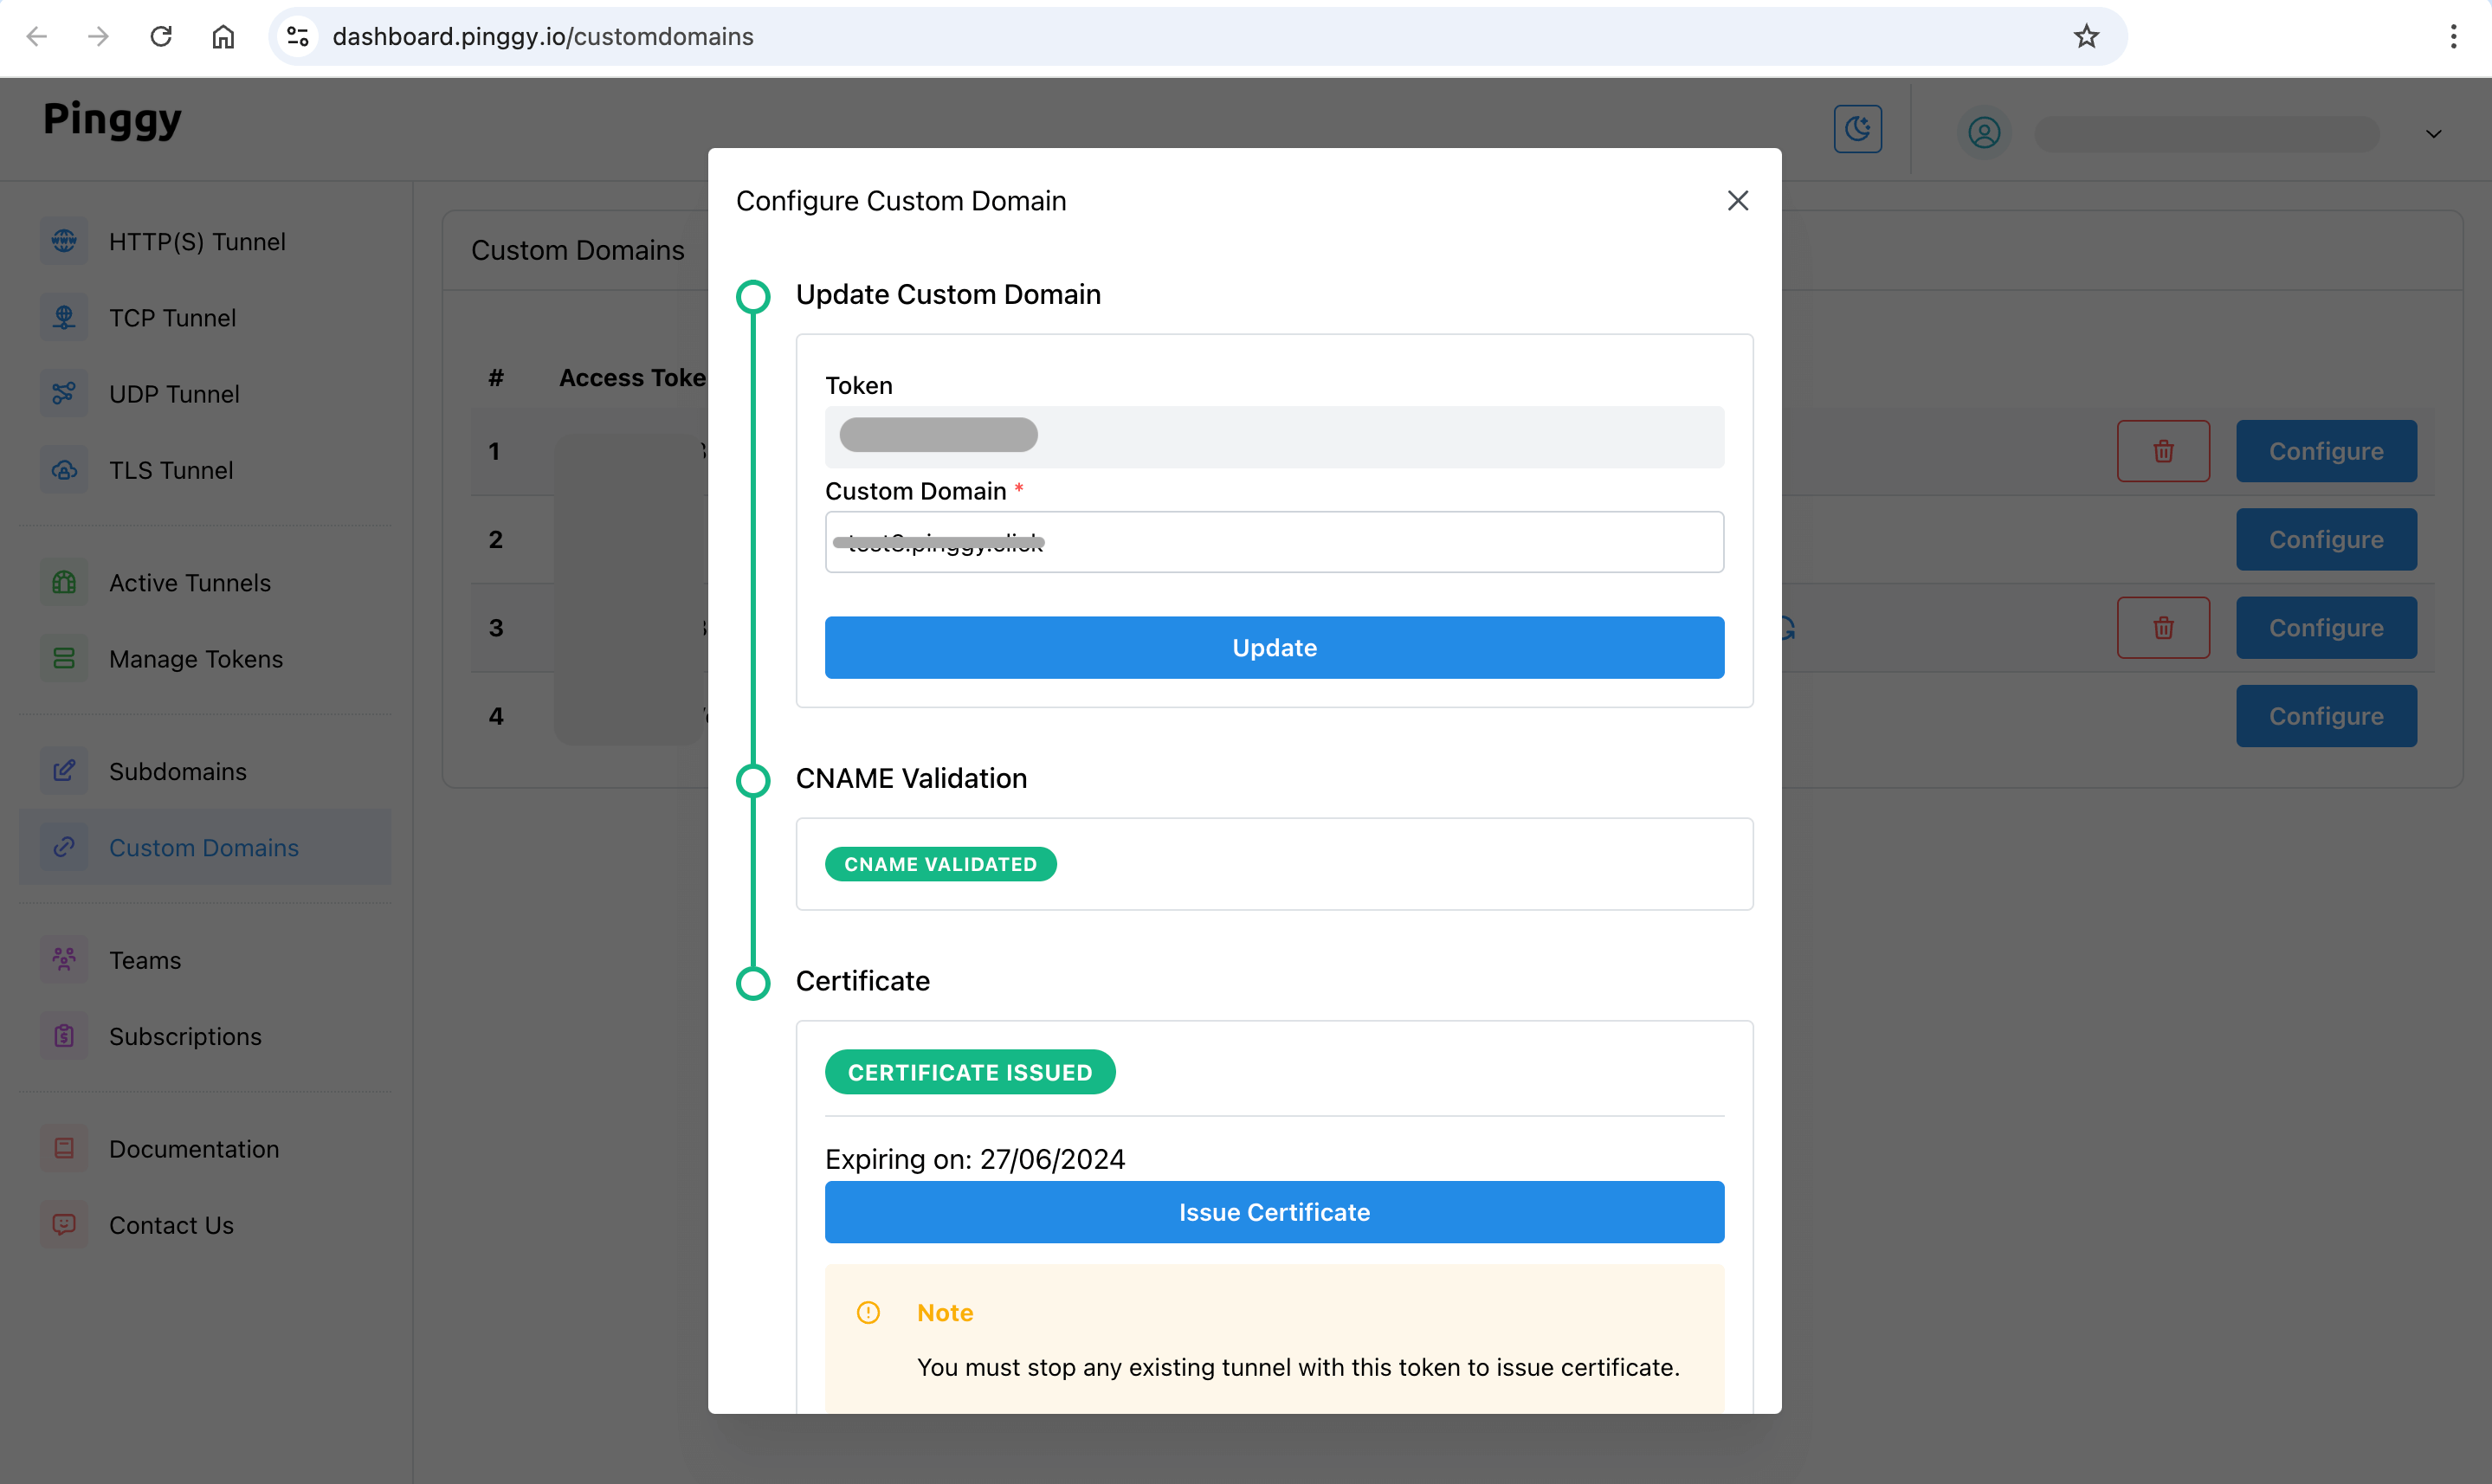2492x1484 pixels.
Task: Click the Issue Certificate button
Action: pyautogui.click(x=1275, y=1212)
